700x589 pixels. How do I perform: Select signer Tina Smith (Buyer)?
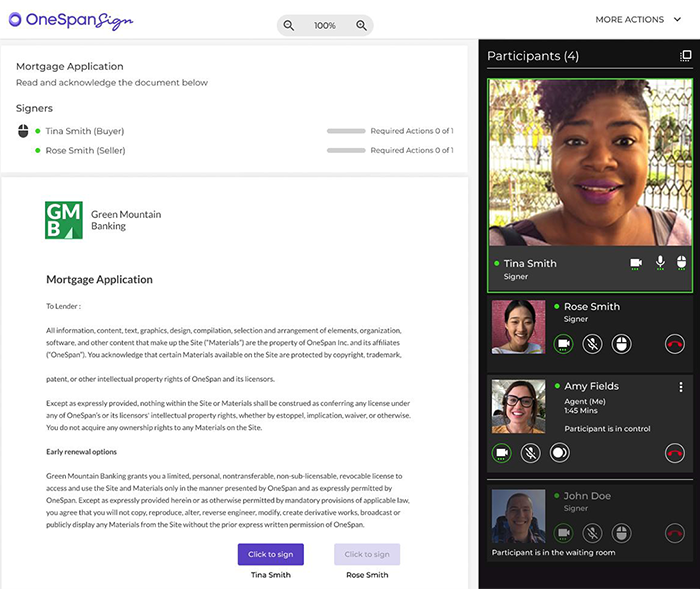pyautogui.click(x=85, y=131)
